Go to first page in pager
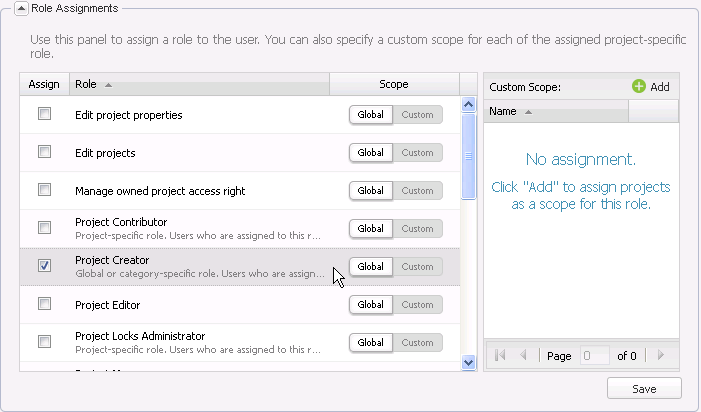The height and width of the screenshot is (412, 701). pyautogui.click(x=500, y=355)
